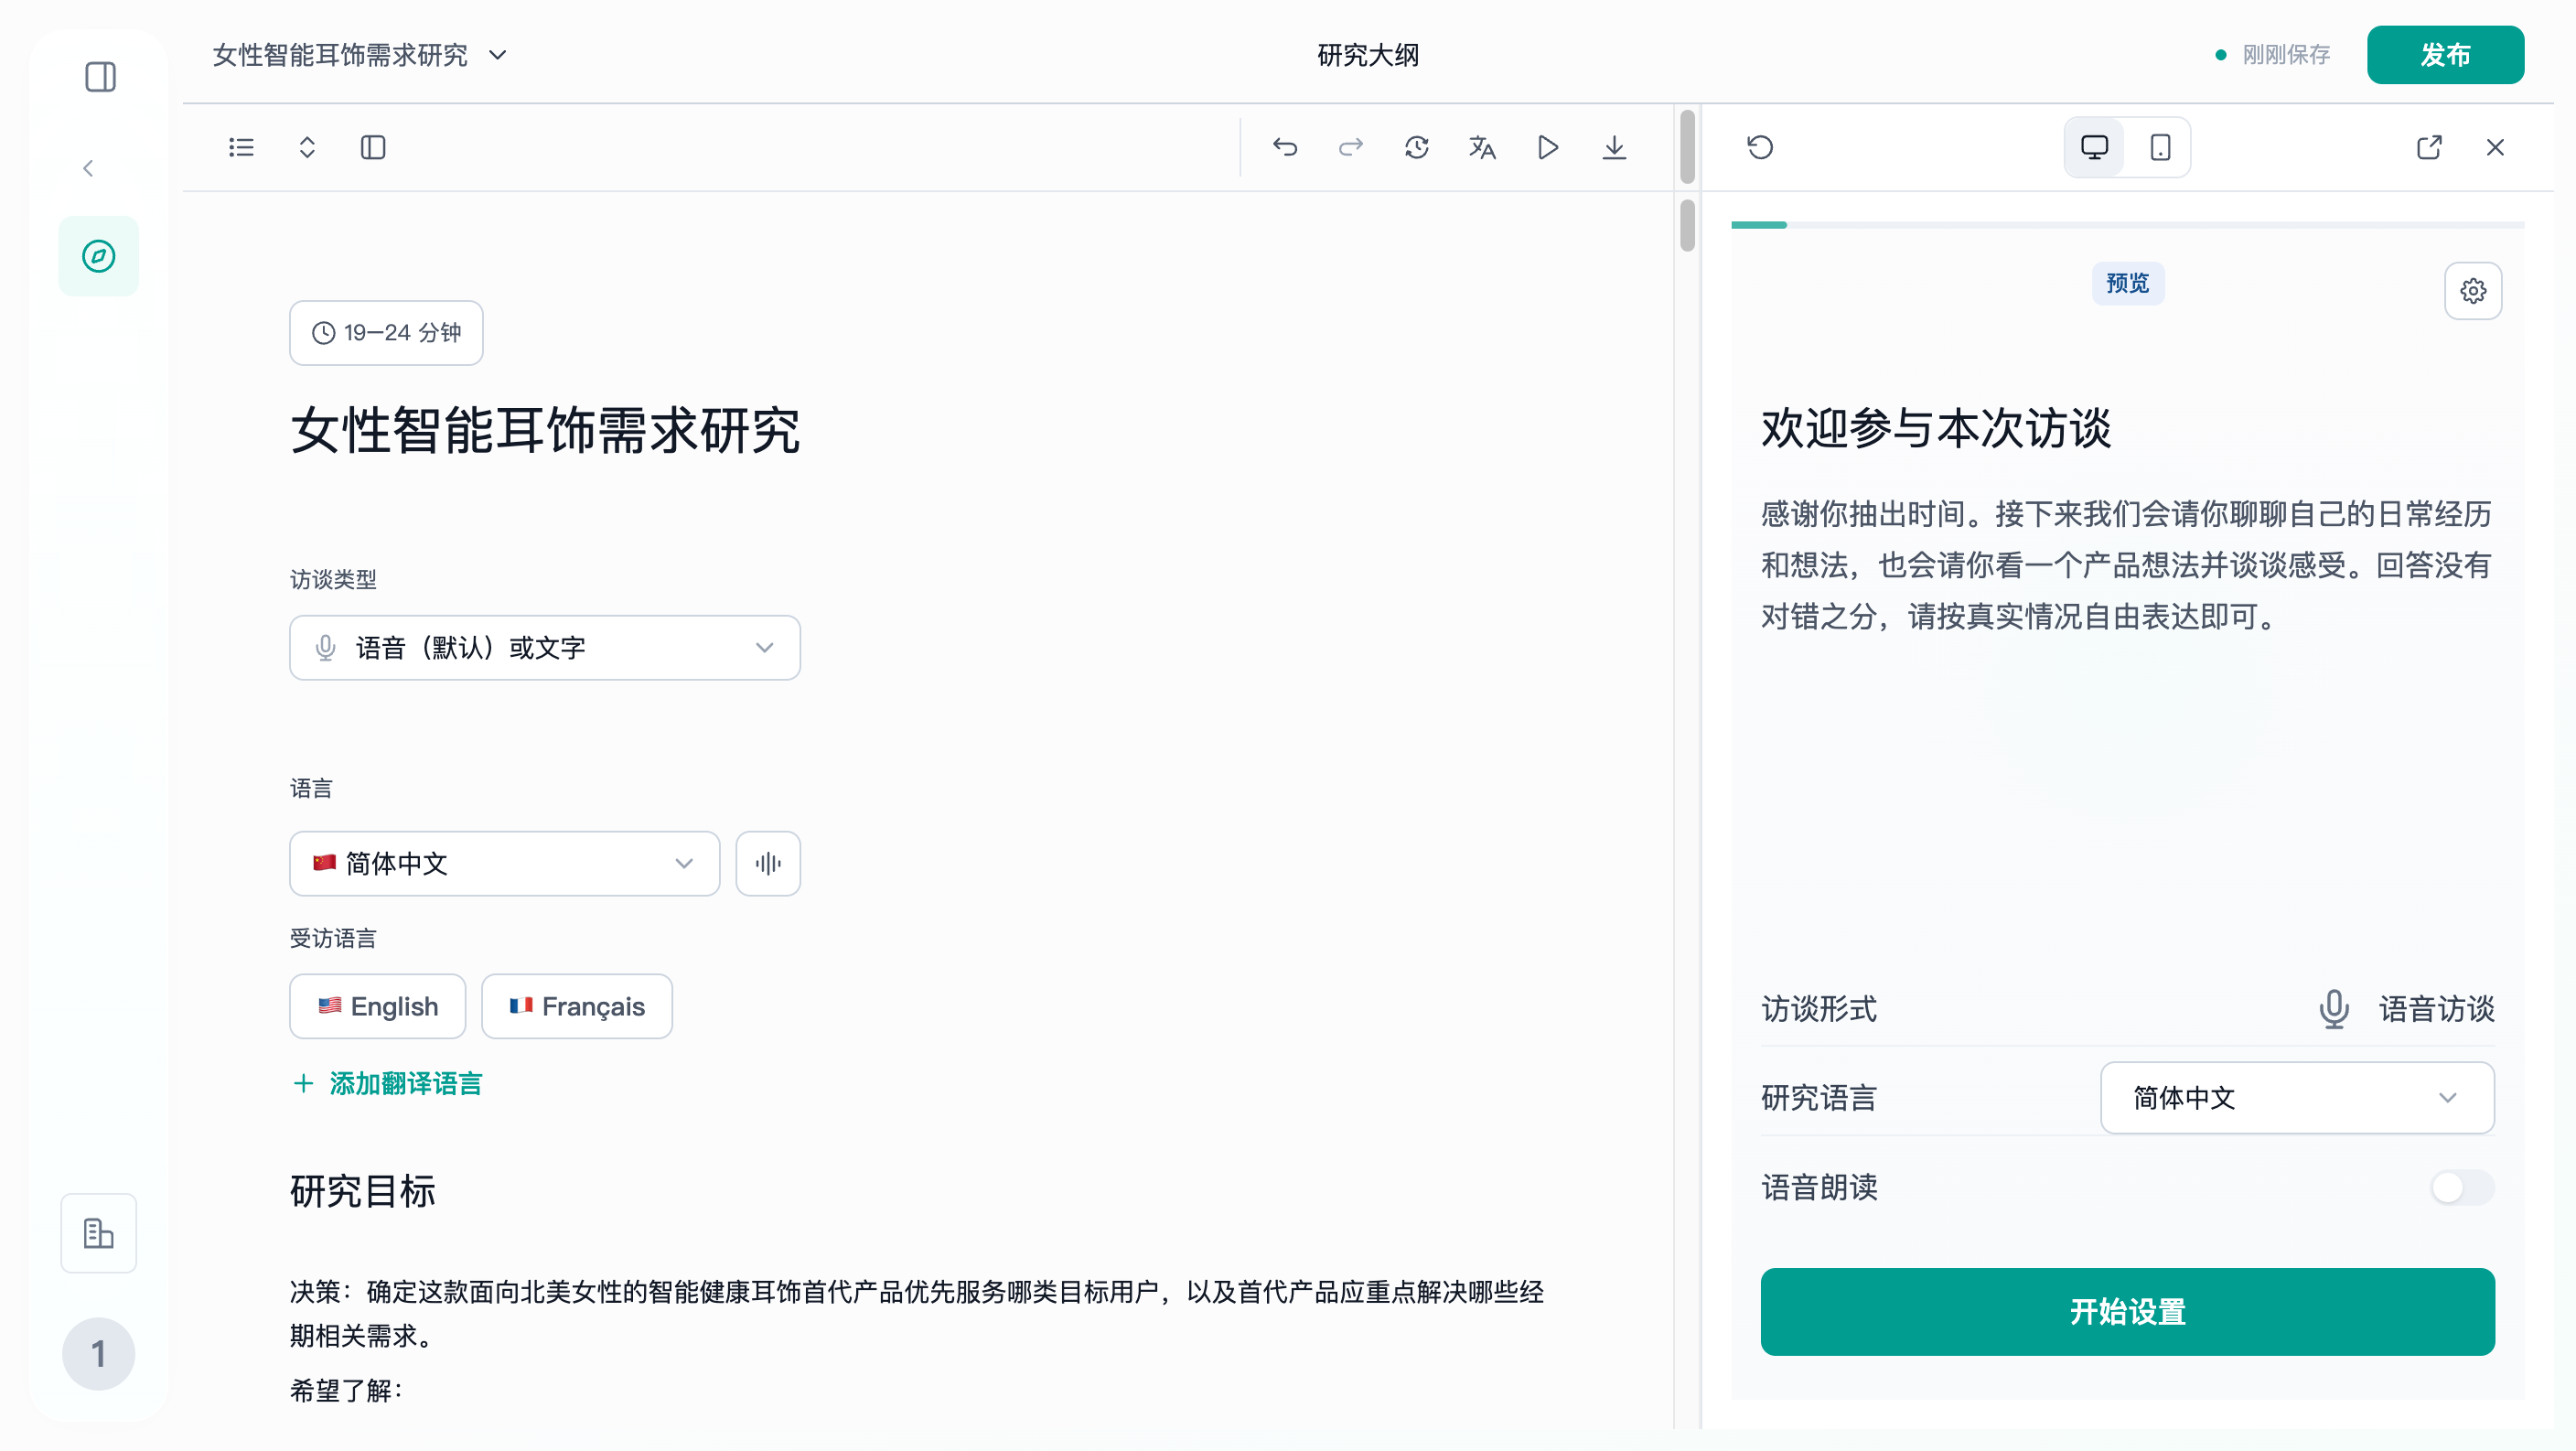2576x1451 pixels.
Task: Open preview in new window
Action: [2429, 148]
